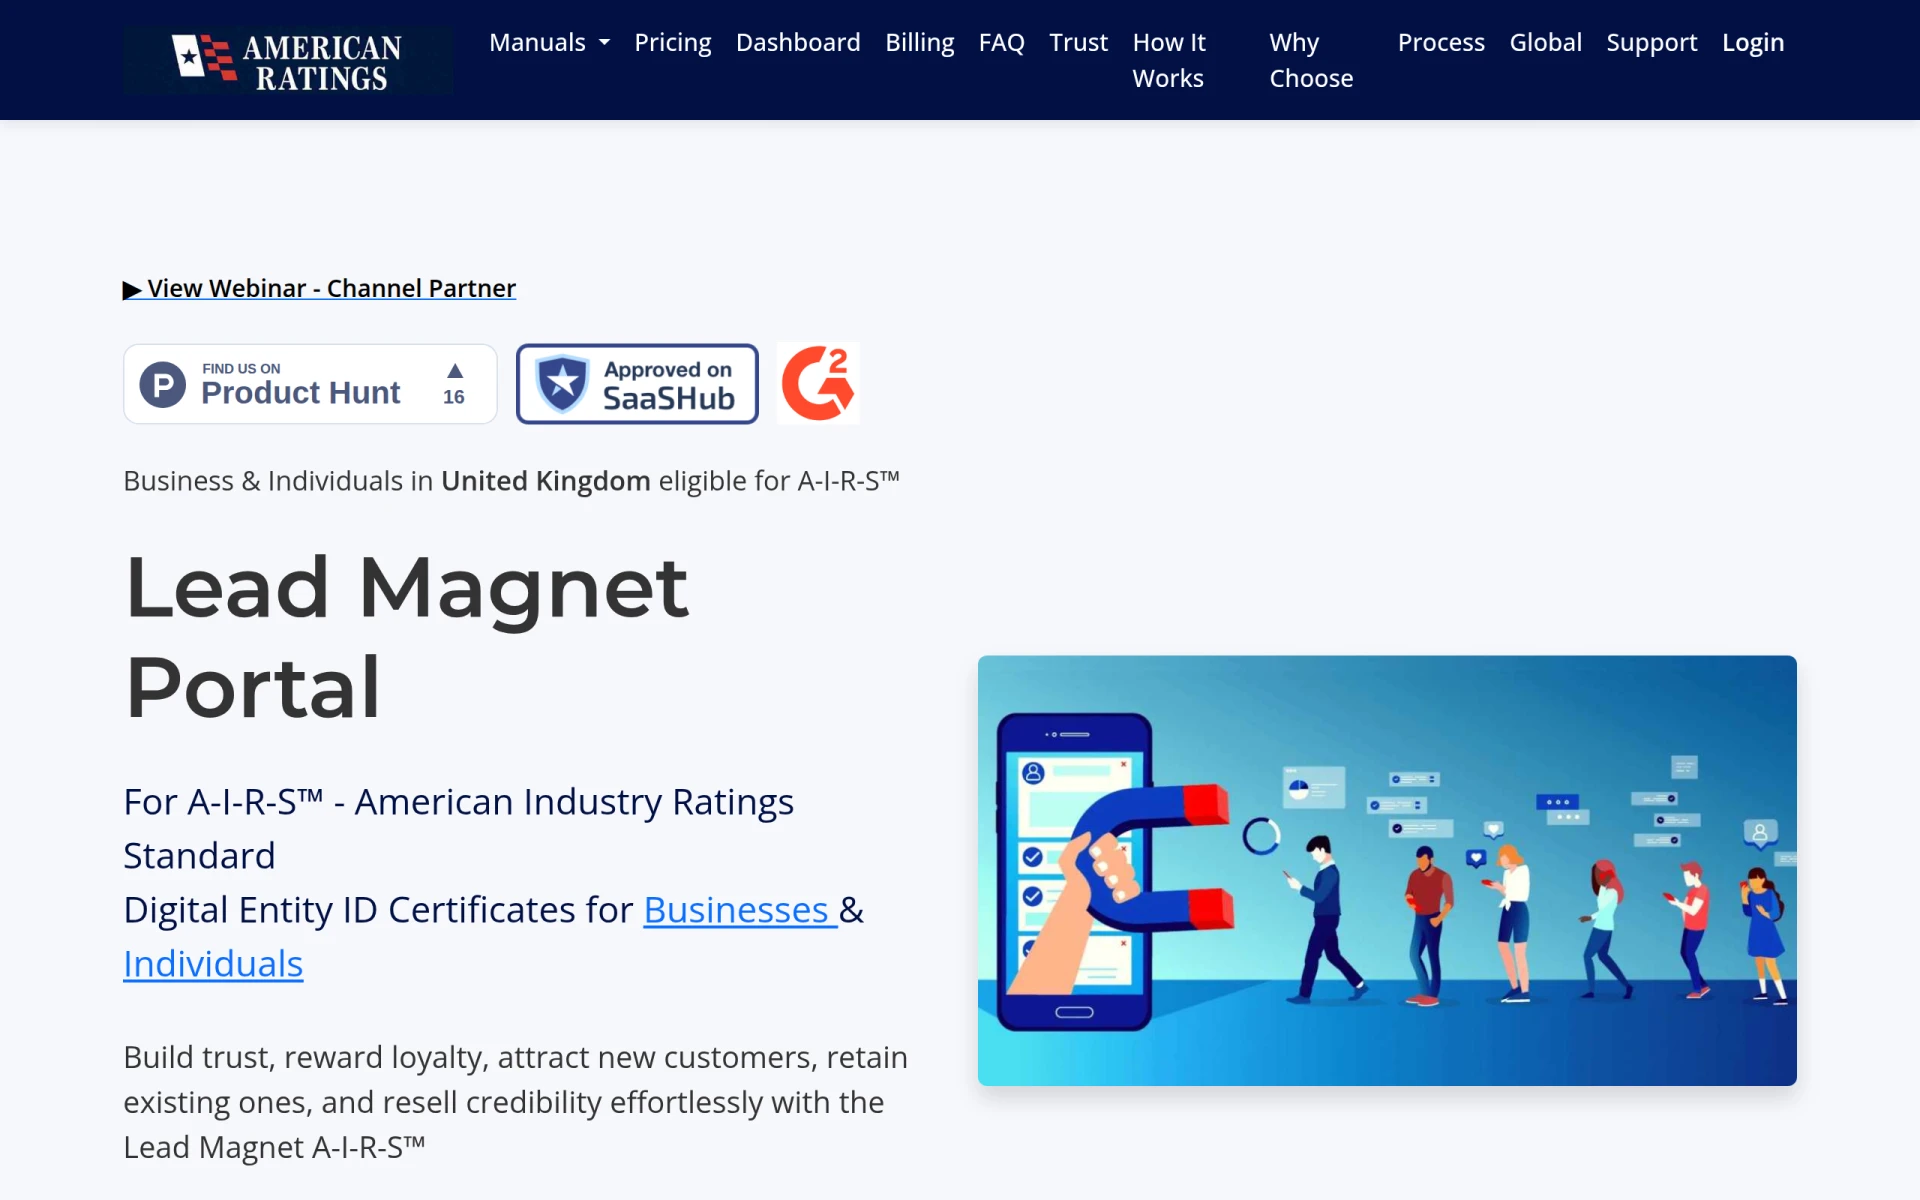
Task: Go to the Process page
Action: pos(1441,42)
